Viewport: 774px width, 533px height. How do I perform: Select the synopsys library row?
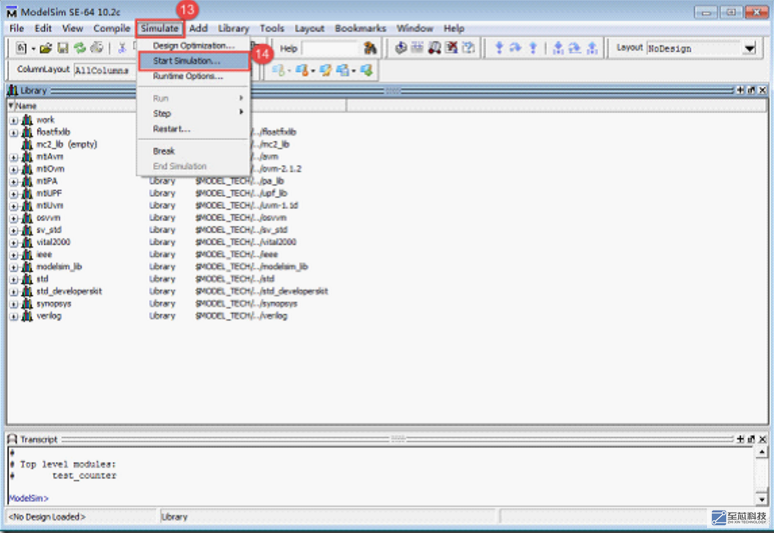[54, 304]
